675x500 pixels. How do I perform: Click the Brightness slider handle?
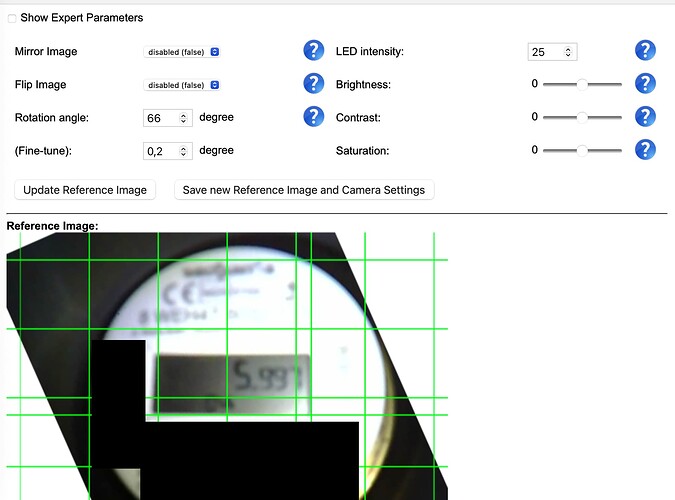click(582, 85)
